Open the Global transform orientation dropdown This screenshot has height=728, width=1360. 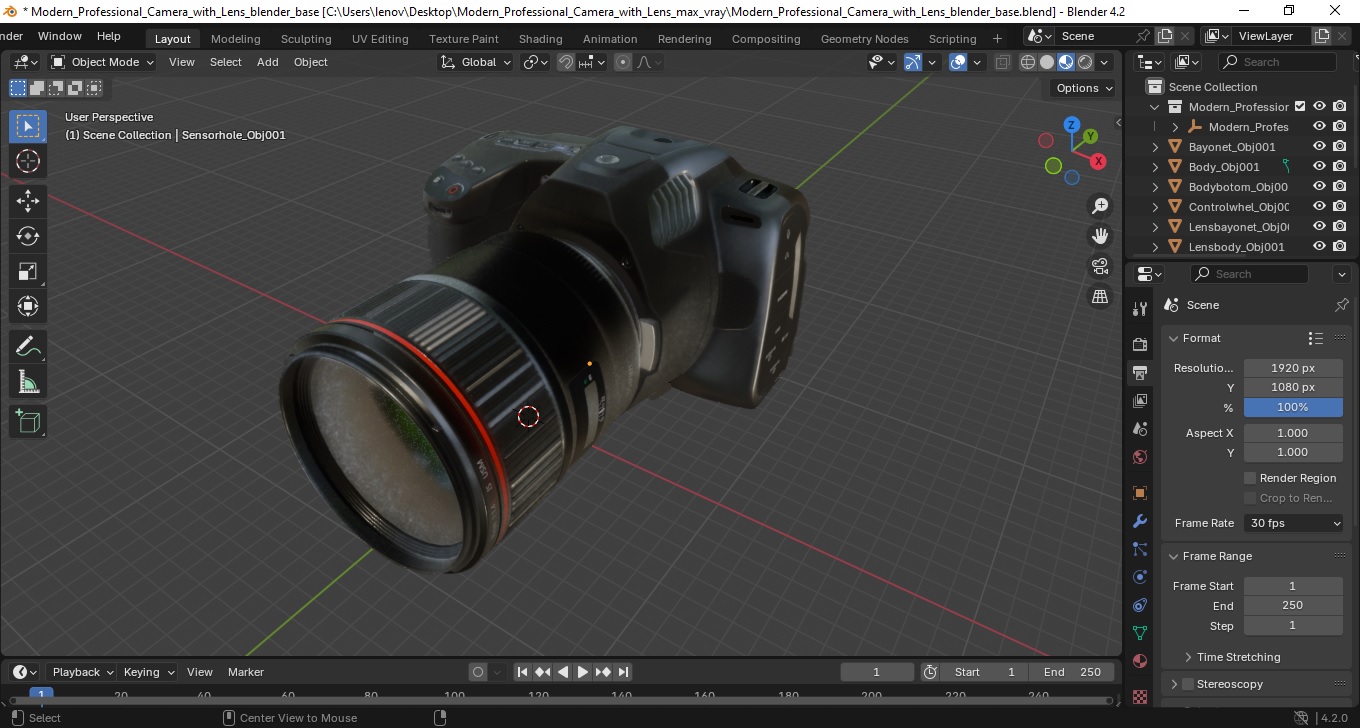point(476,62)
